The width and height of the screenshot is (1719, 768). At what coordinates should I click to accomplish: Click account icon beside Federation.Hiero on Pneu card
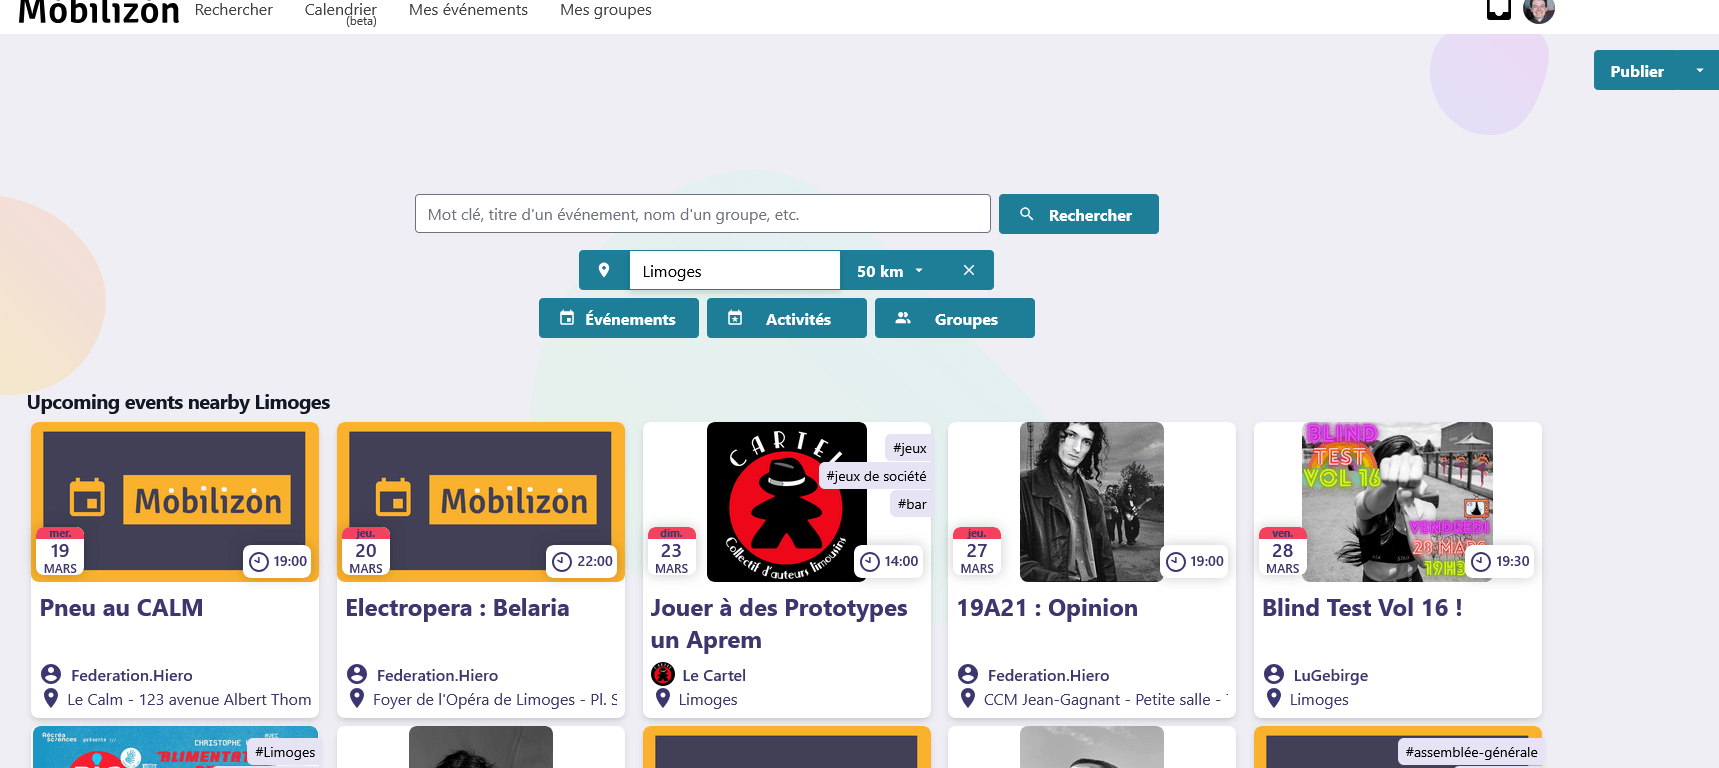pos(51,674)
